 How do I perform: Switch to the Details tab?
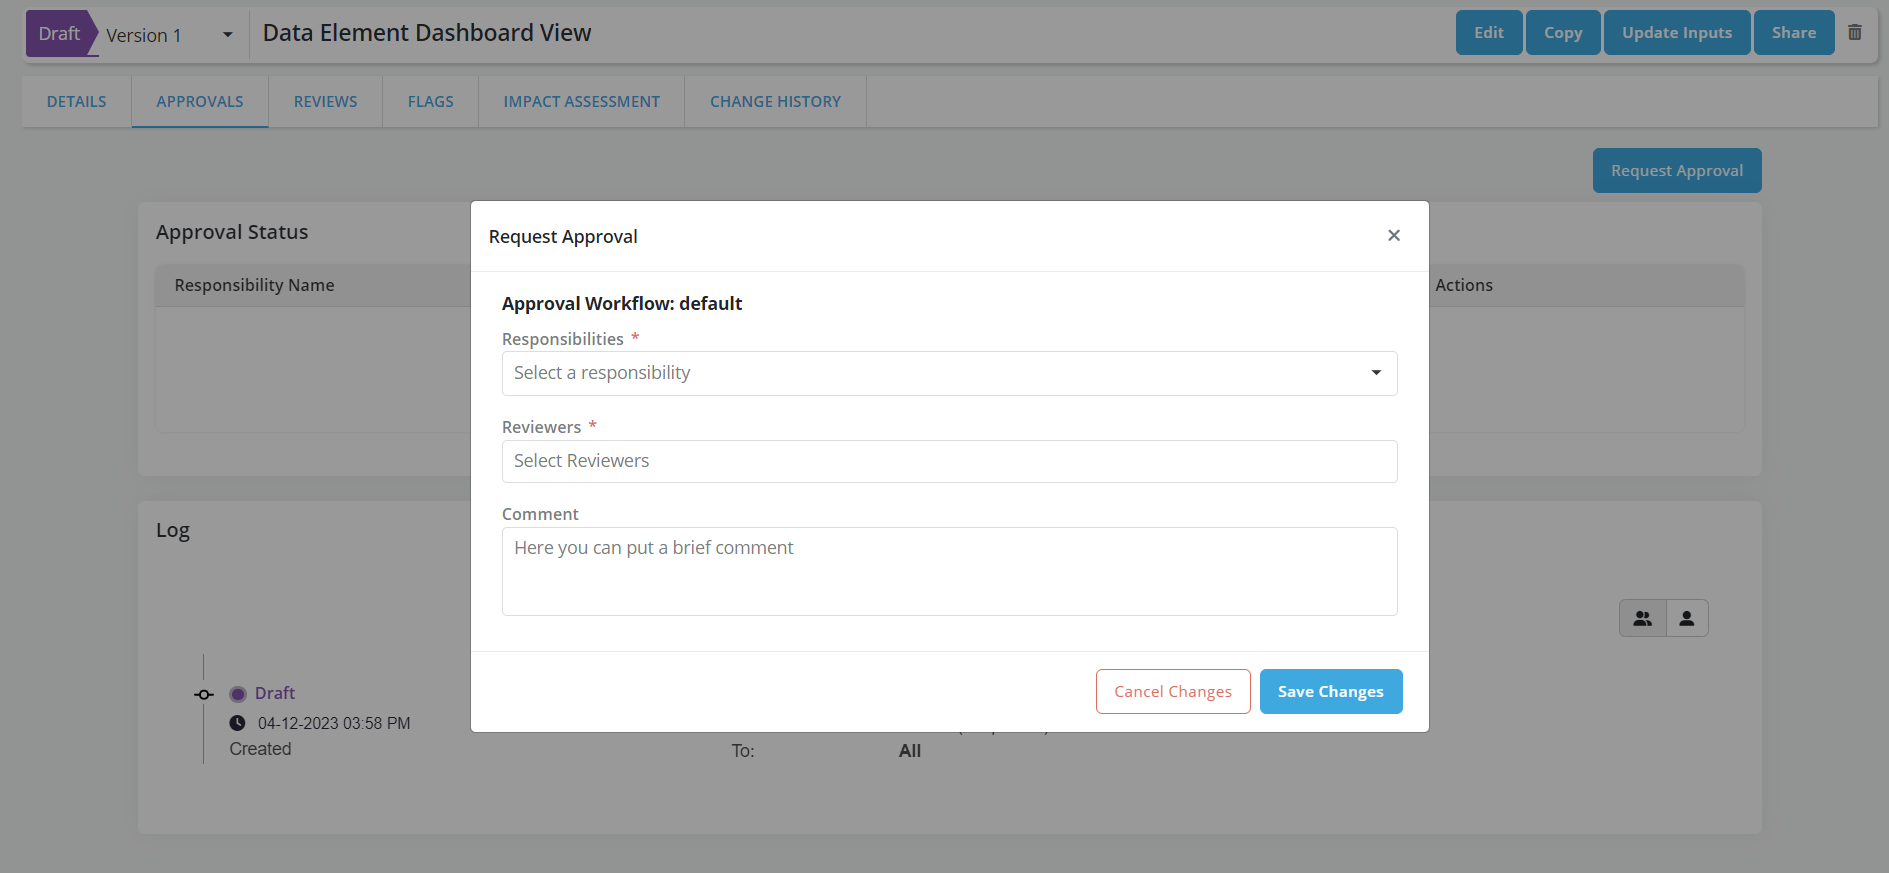point(77,102)
